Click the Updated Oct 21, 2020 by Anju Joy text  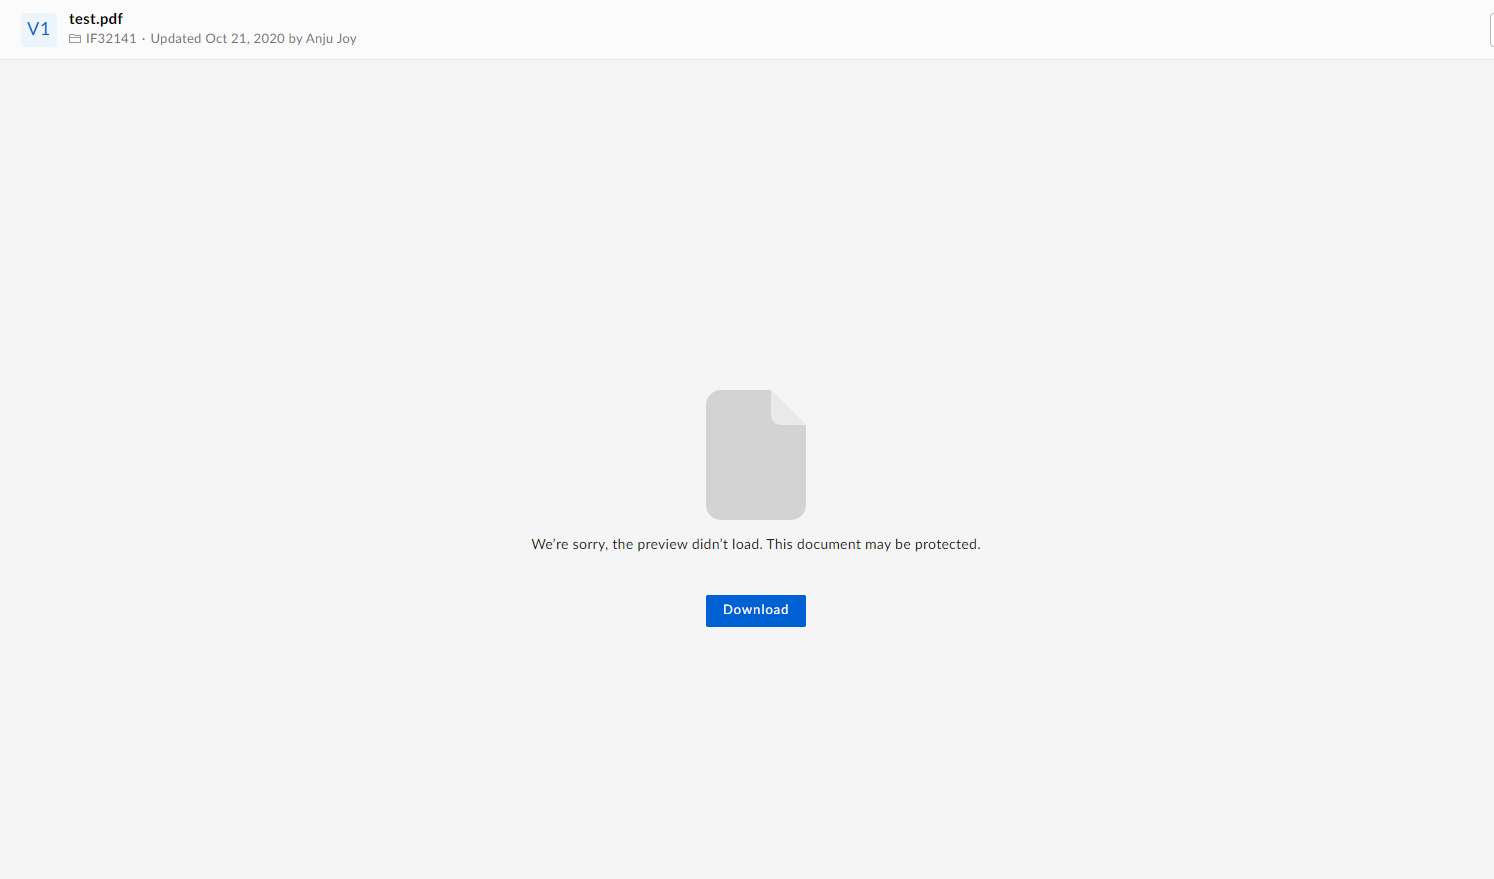pos(253,39)
